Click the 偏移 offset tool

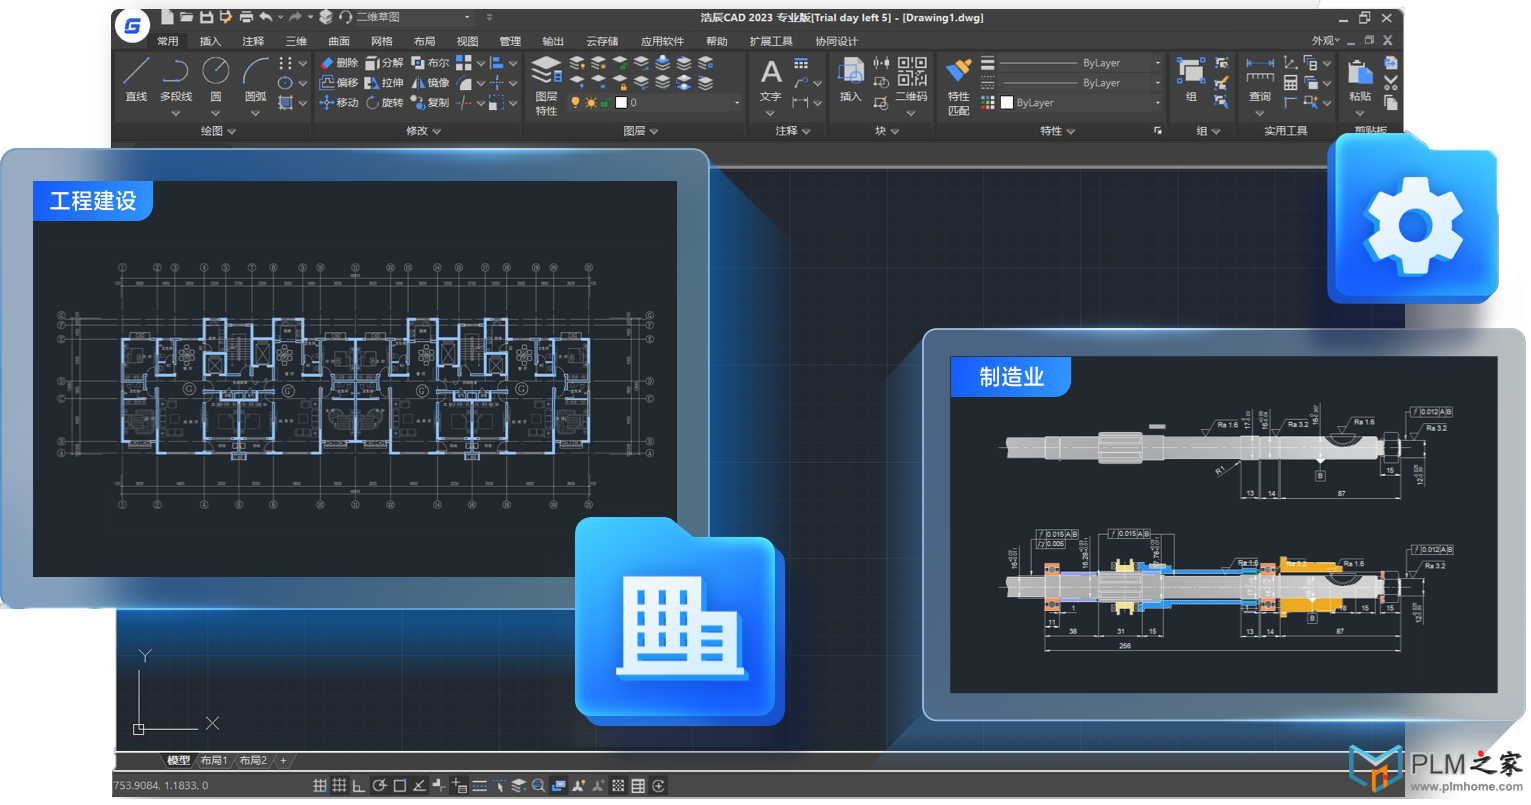(x=339, y=83)
